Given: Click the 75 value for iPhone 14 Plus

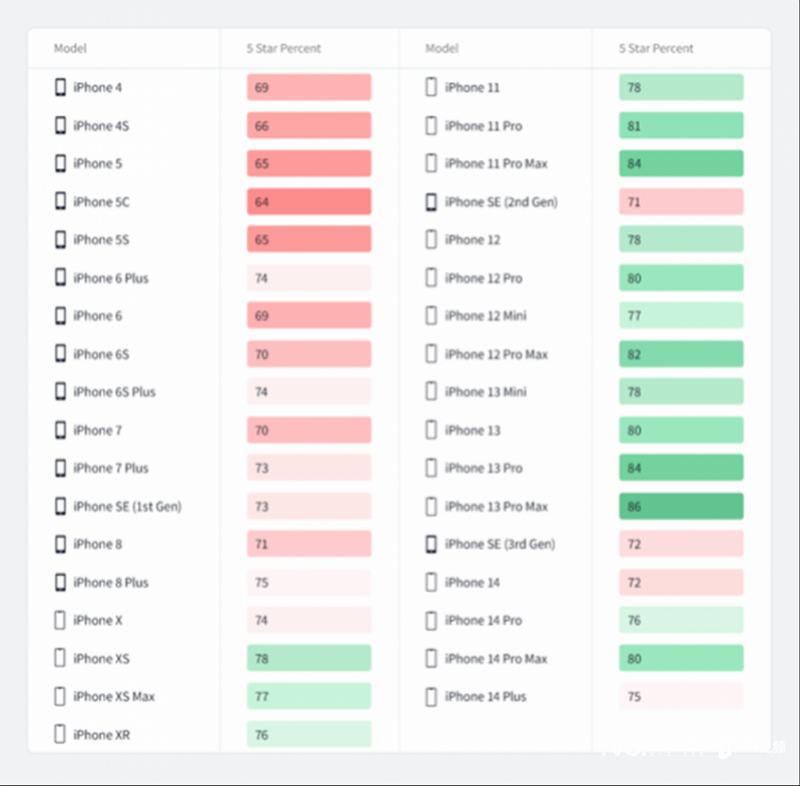Looking at the screenshot, I should click(634, 697).
